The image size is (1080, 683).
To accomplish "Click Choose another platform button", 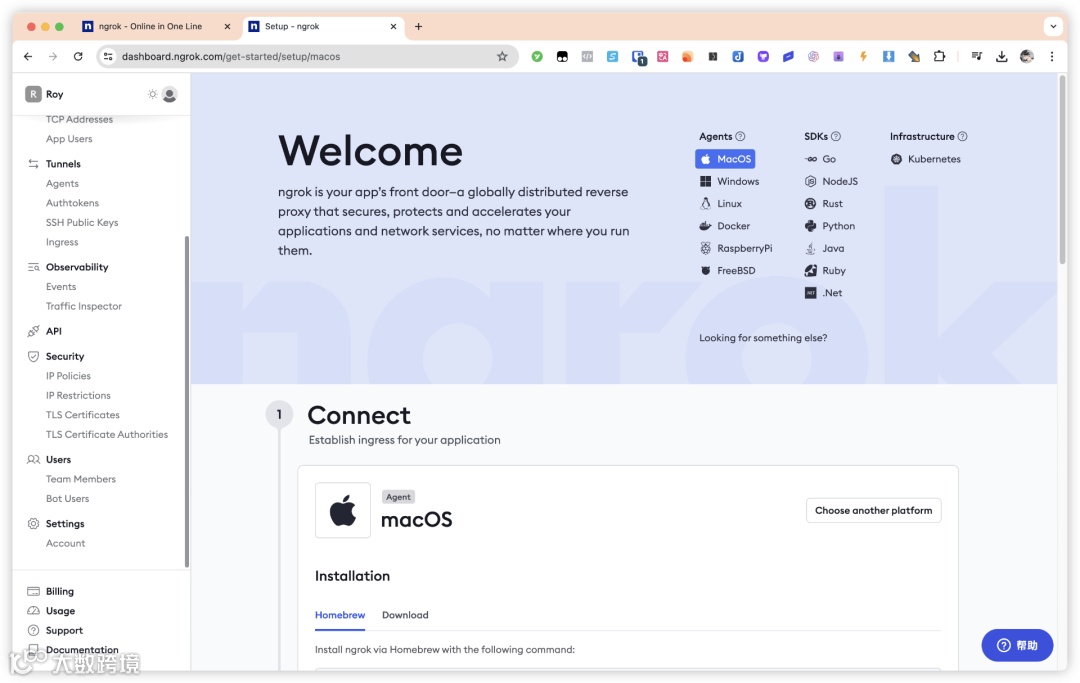I will pos(873,510).
